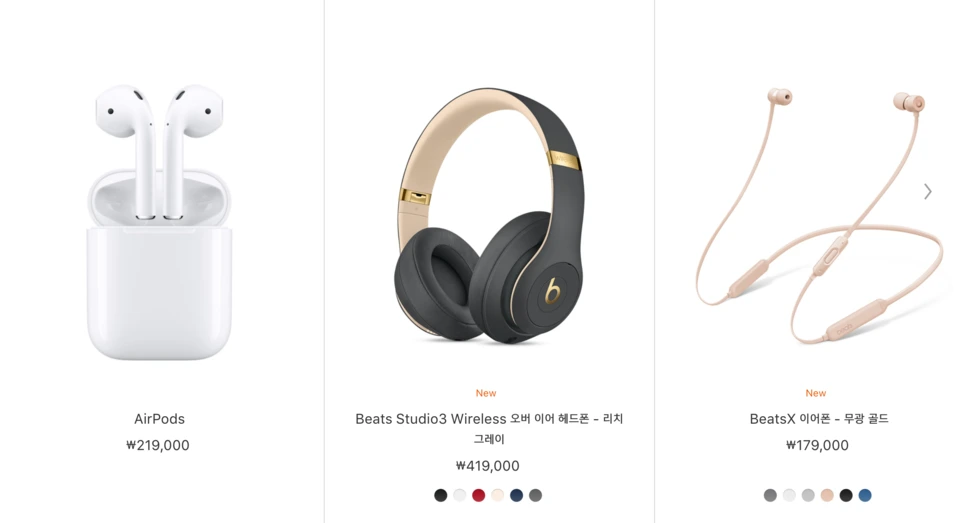
Task: Select first gray swatch under BeatsX
Action: tap(770, 495)
